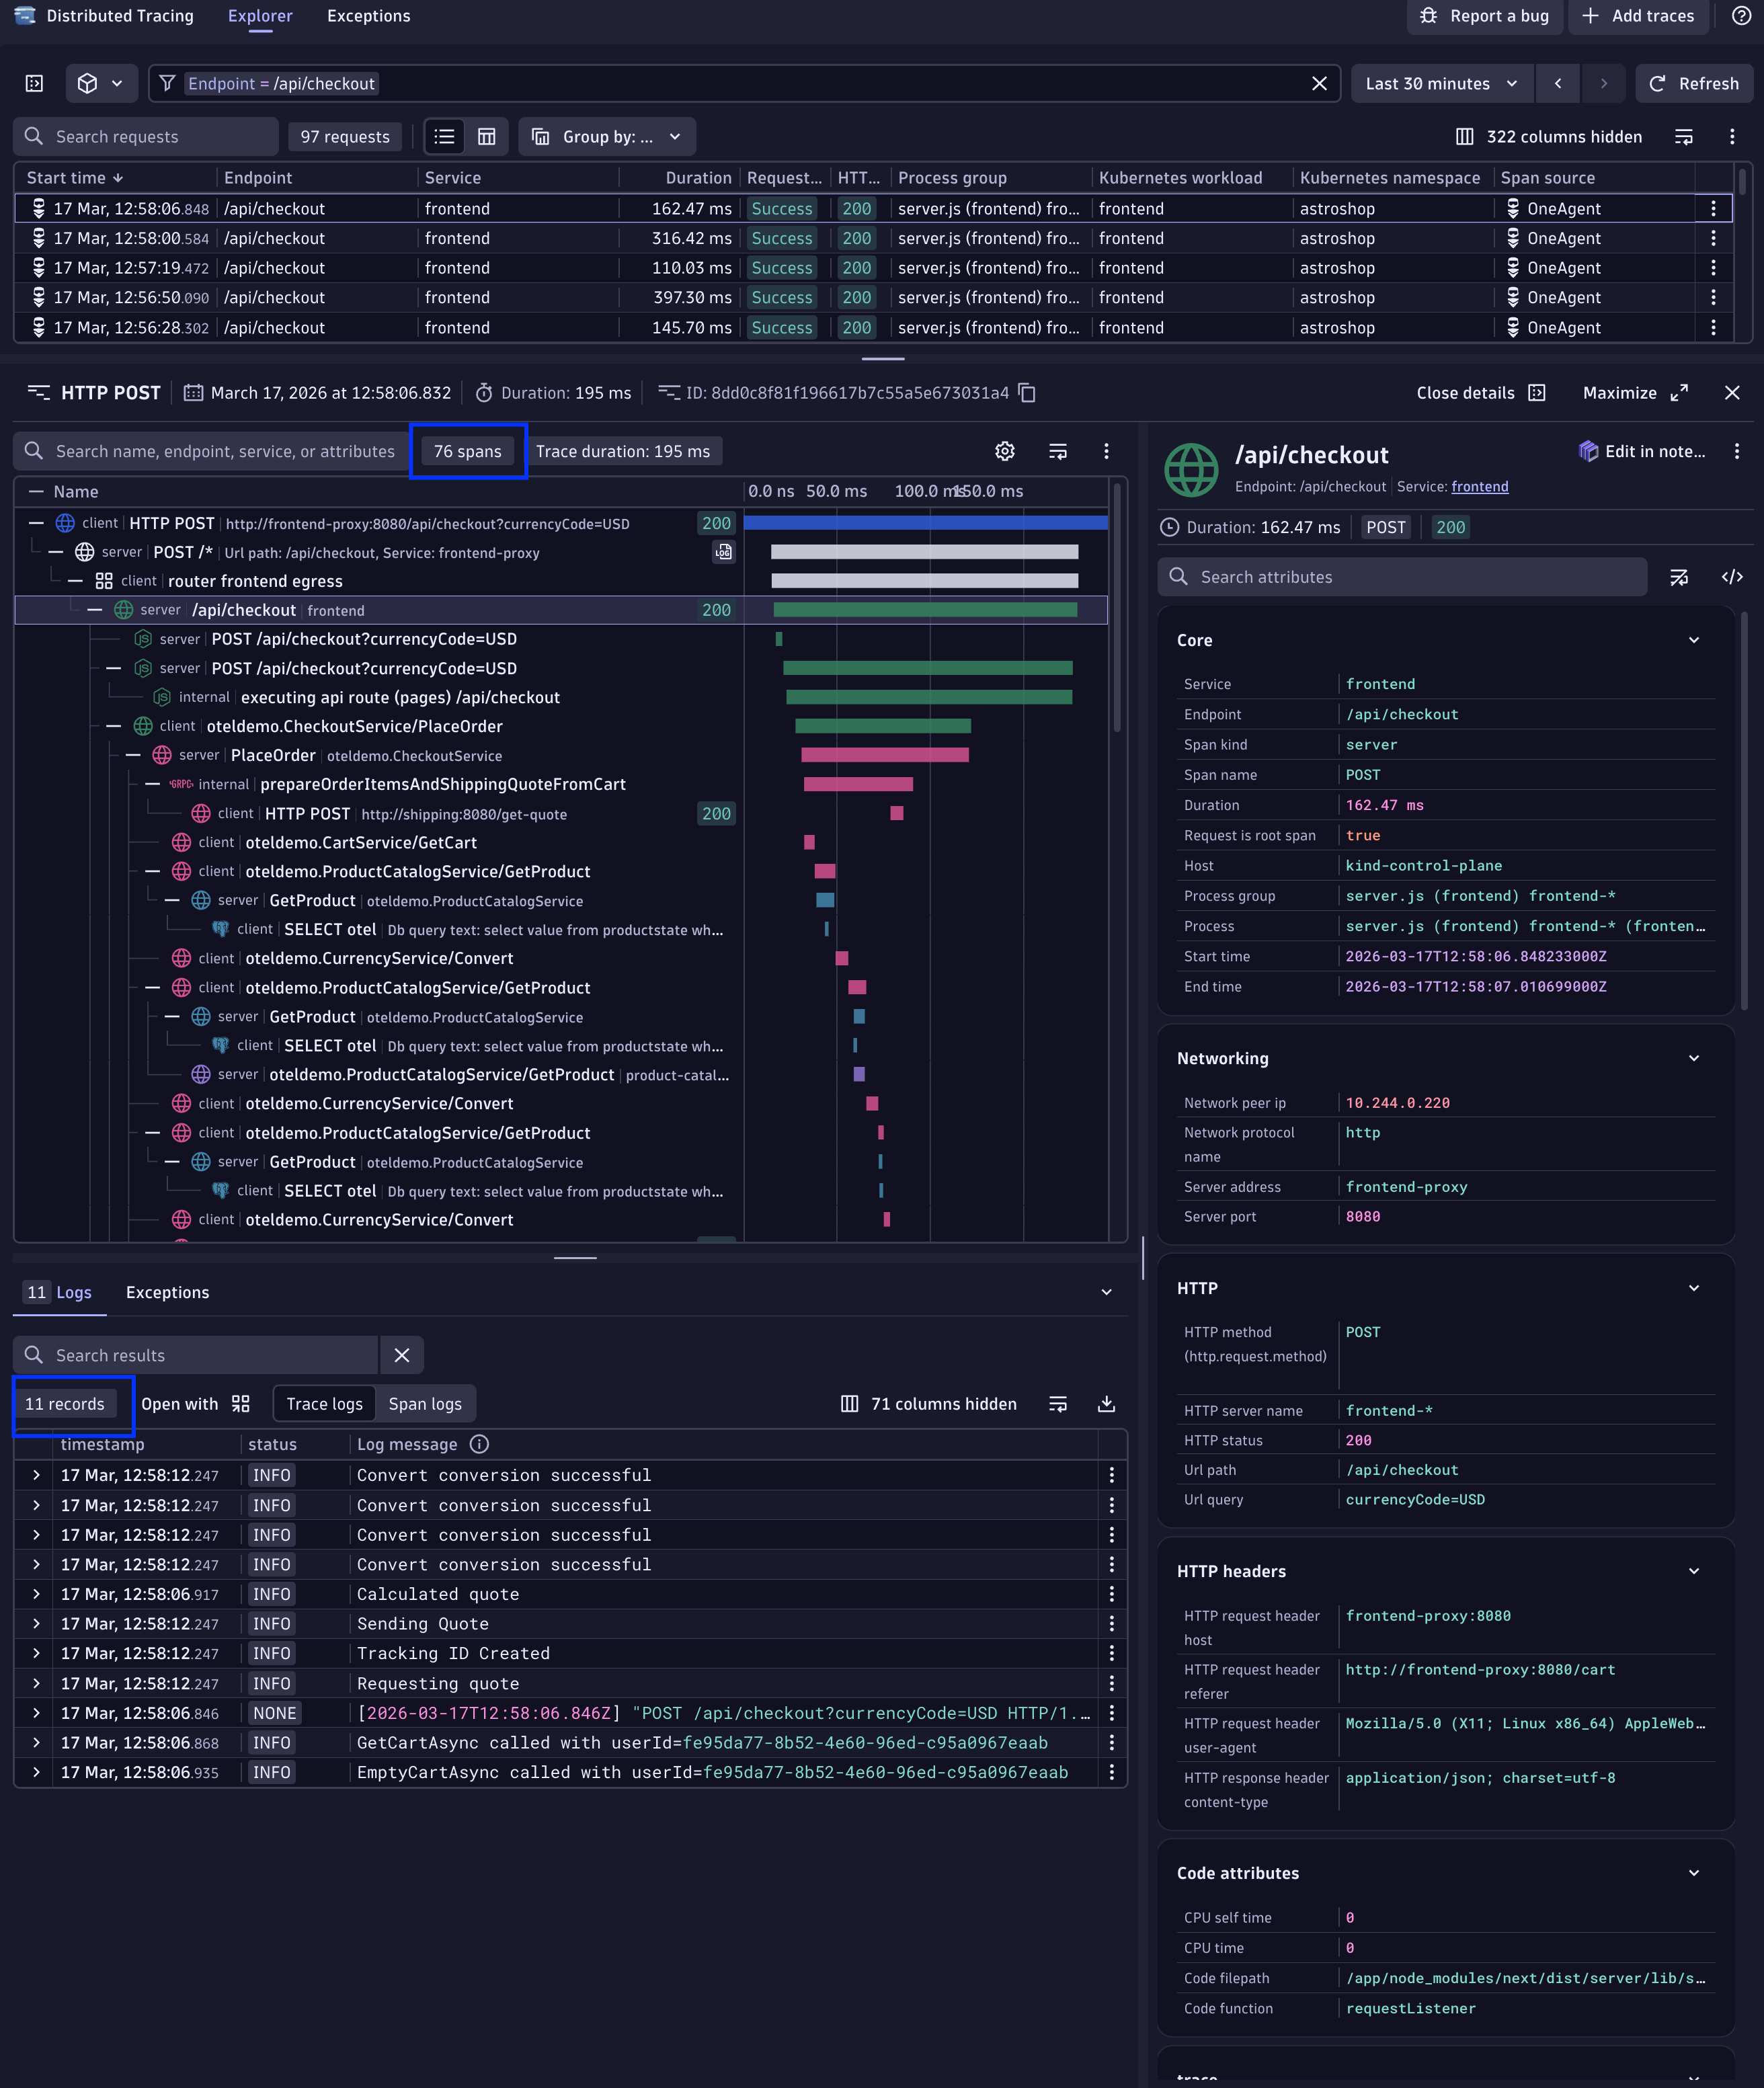Copy the trace ID to clipboard
1764x2088 pixels.
click(x=1027, y=393)
